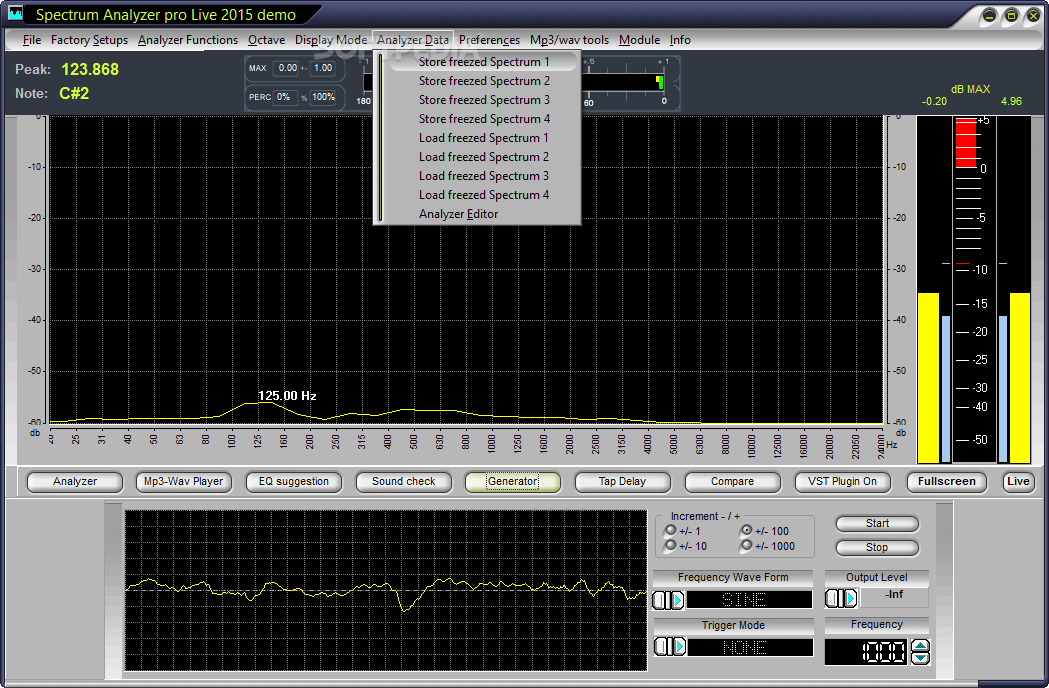The height and width of the screenshot is (688, 1049).
Task: Open the Tap Delay panel
Action: coord(622,482)
